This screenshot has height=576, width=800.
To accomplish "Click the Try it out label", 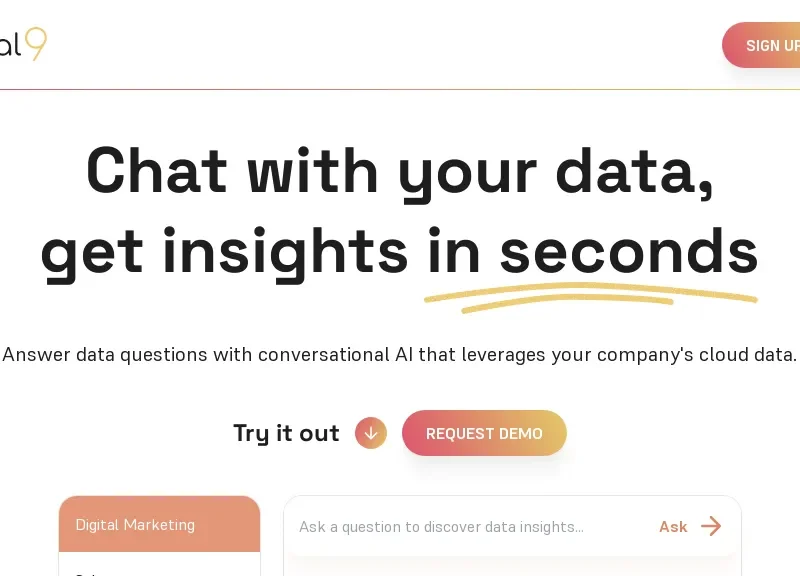I will click(x=286, y=433).
